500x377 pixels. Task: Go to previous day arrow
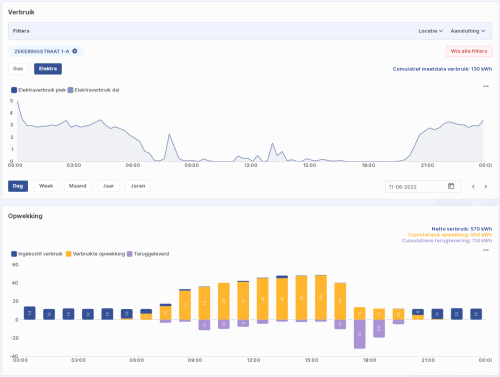473,187
